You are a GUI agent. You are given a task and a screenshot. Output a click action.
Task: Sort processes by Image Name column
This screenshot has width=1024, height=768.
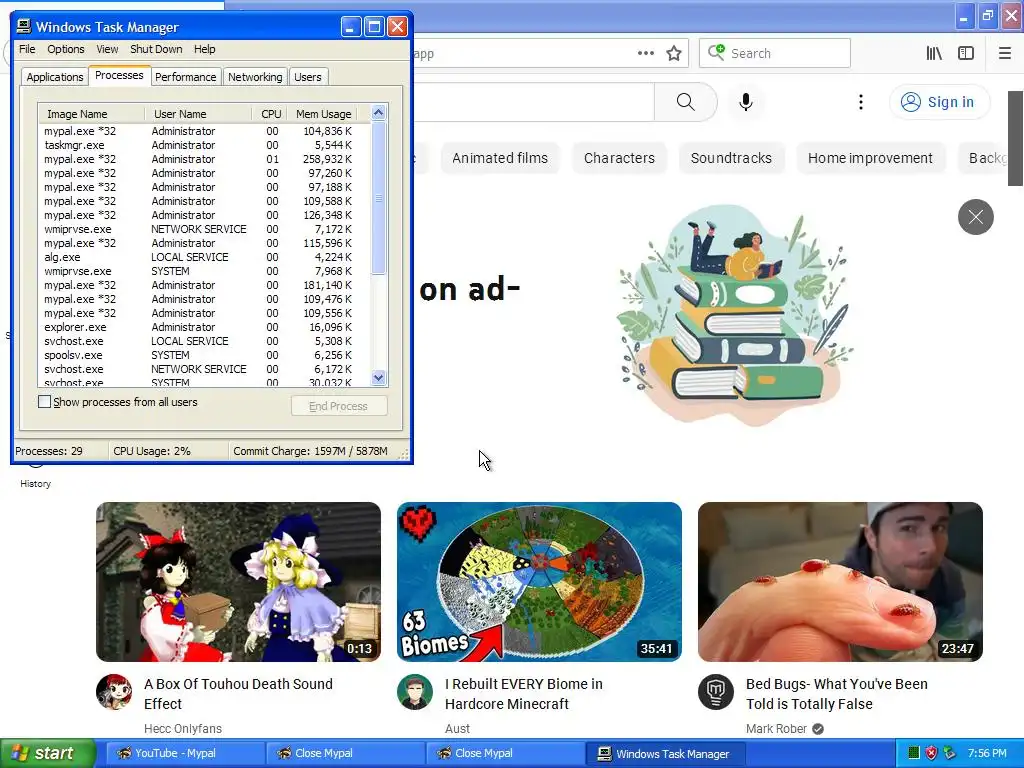[91, 114]
